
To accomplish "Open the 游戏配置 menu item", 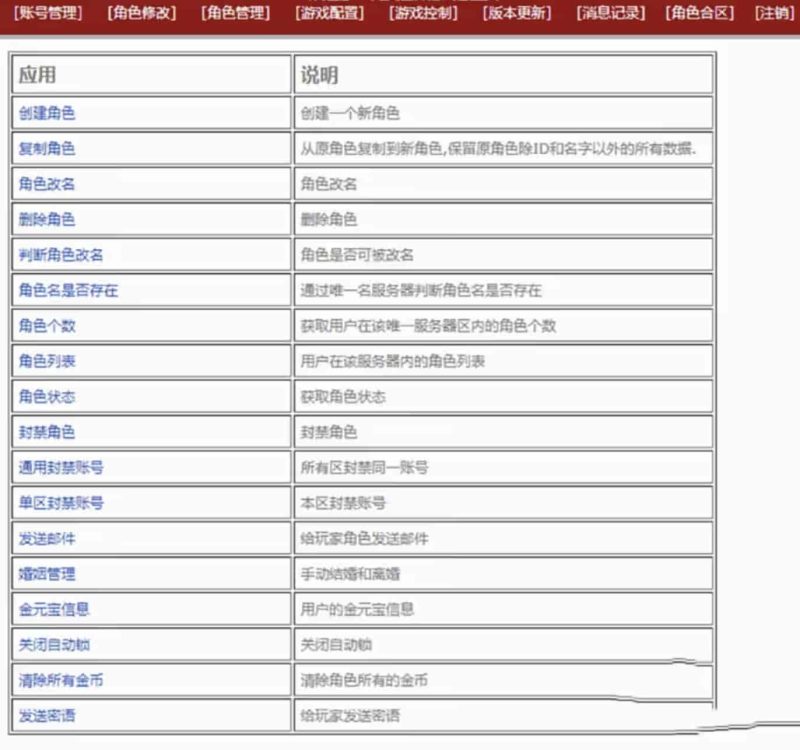I will [x=330, y=13].
